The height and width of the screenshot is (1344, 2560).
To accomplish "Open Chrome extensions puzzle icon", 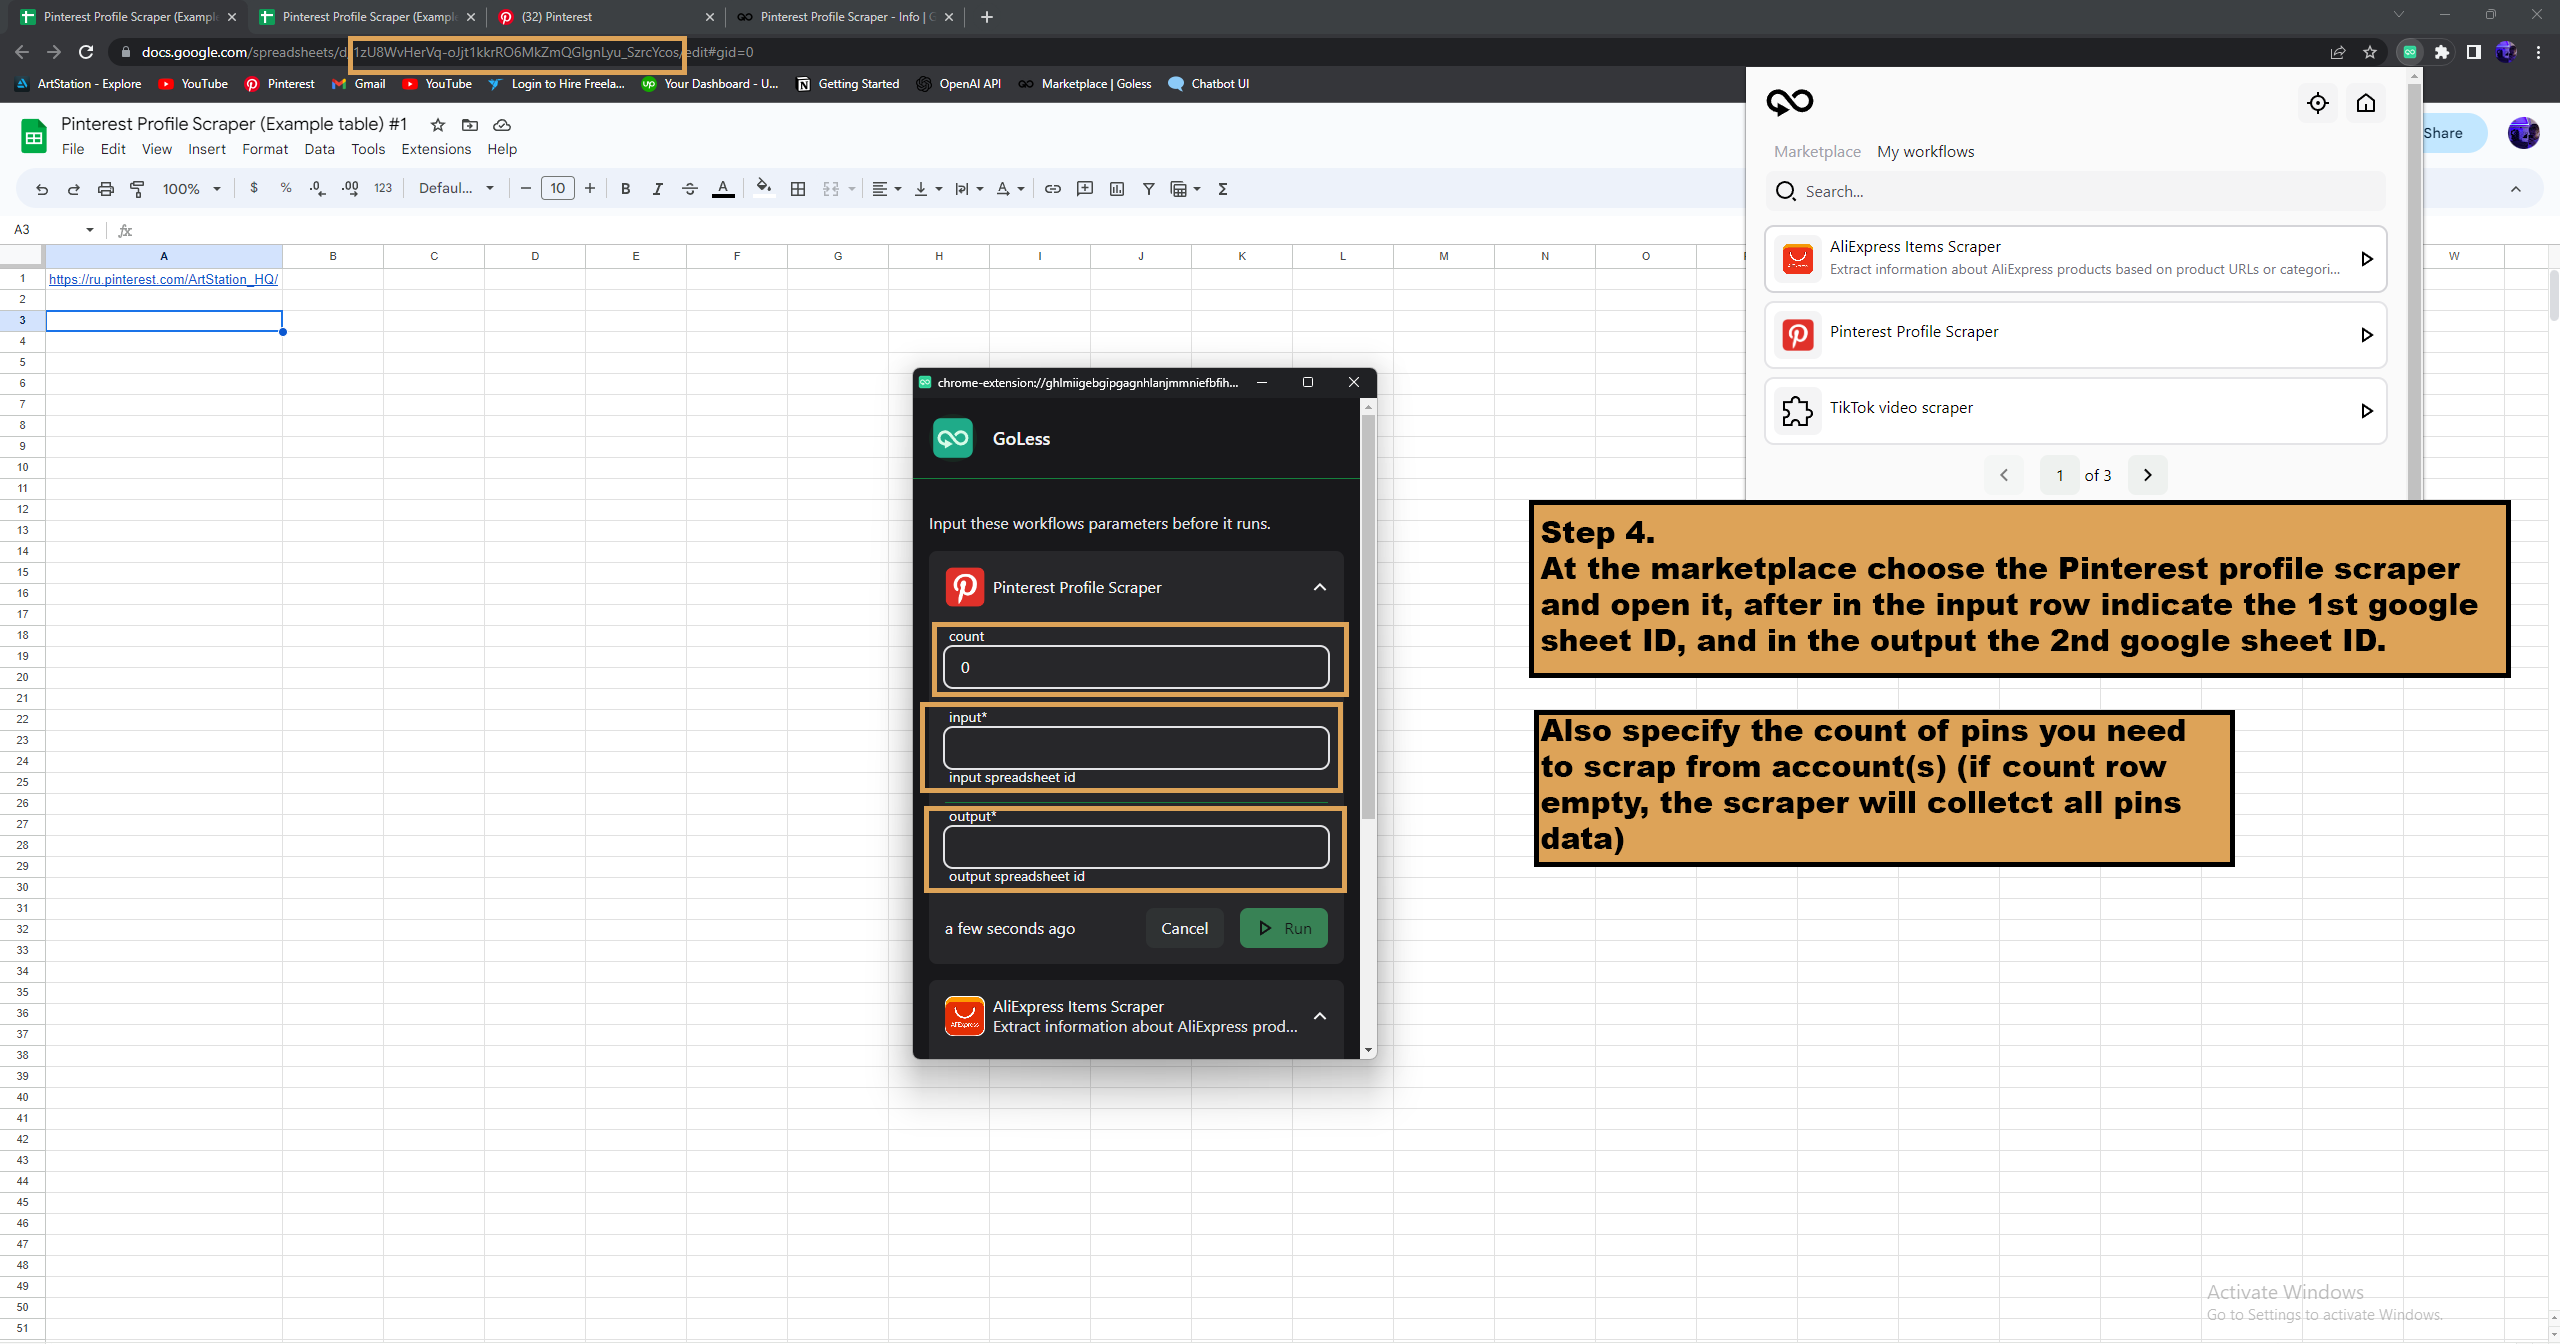I will pyautogui.click(x=2442, y=52).
